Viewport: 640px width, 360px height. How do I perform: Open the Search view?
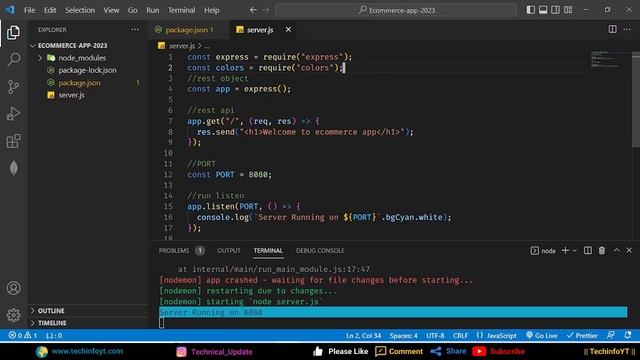13,59
